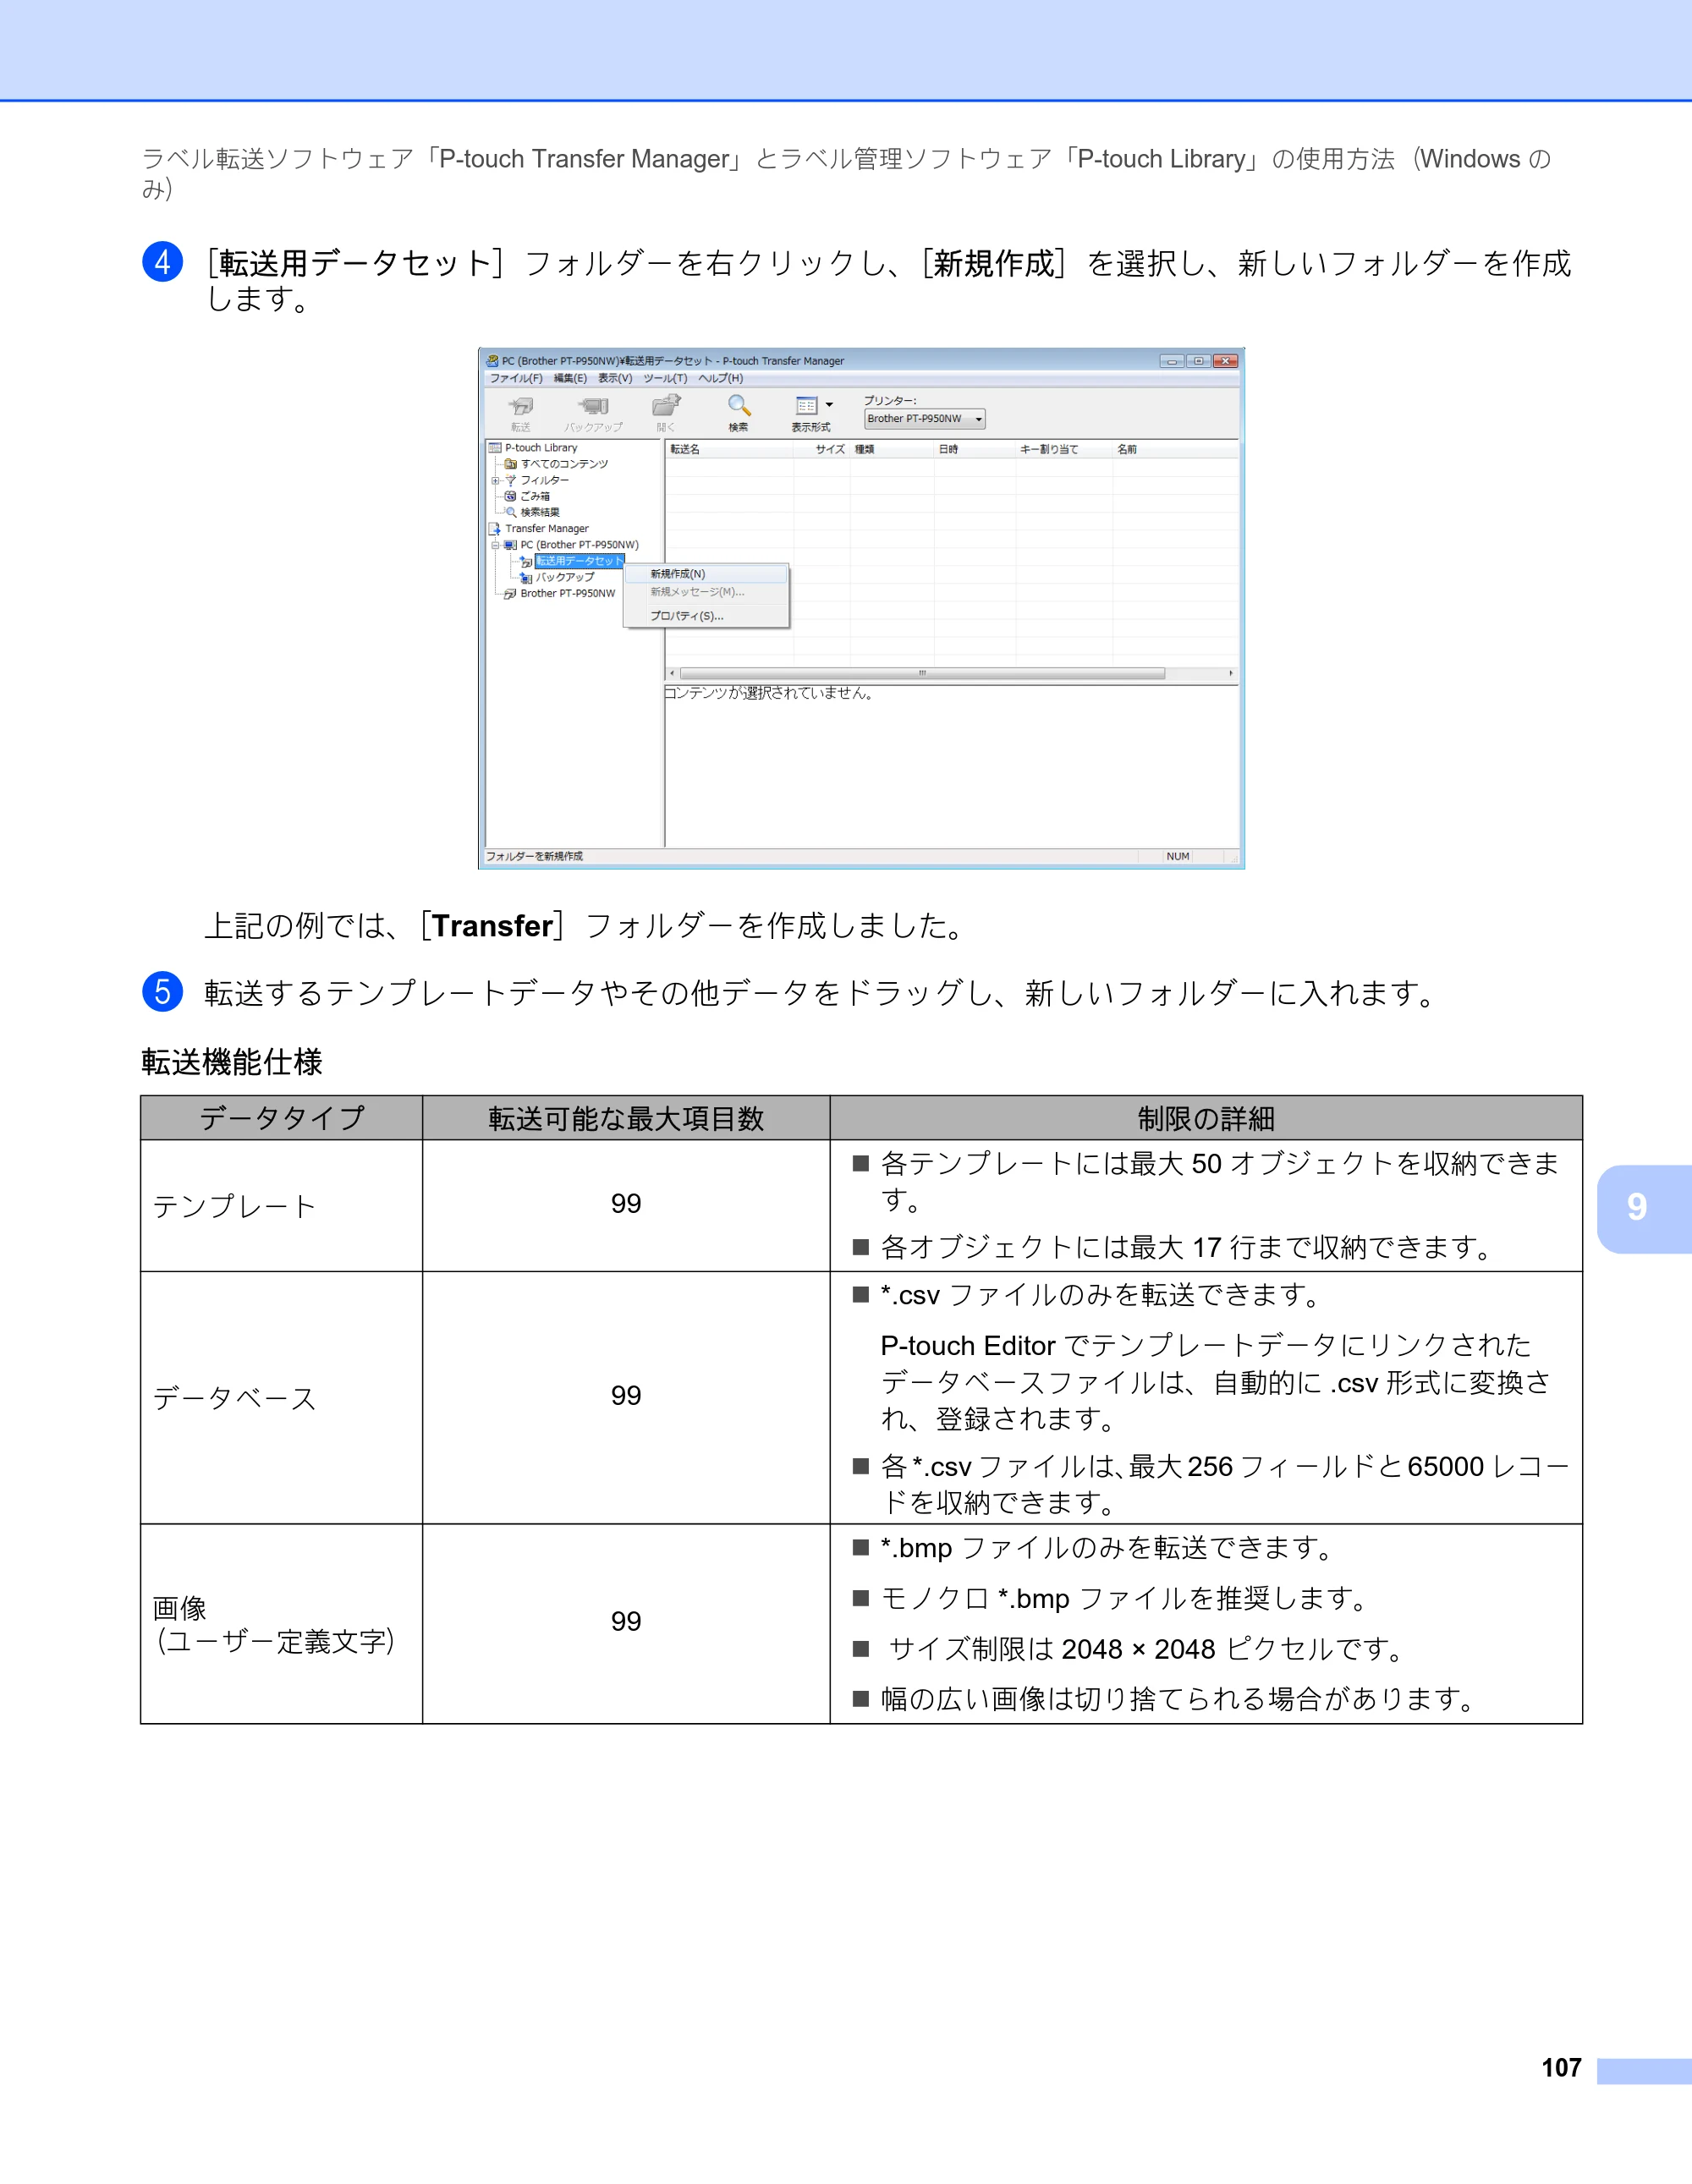Click the scrollbar right arrow

pos(1230,673)
